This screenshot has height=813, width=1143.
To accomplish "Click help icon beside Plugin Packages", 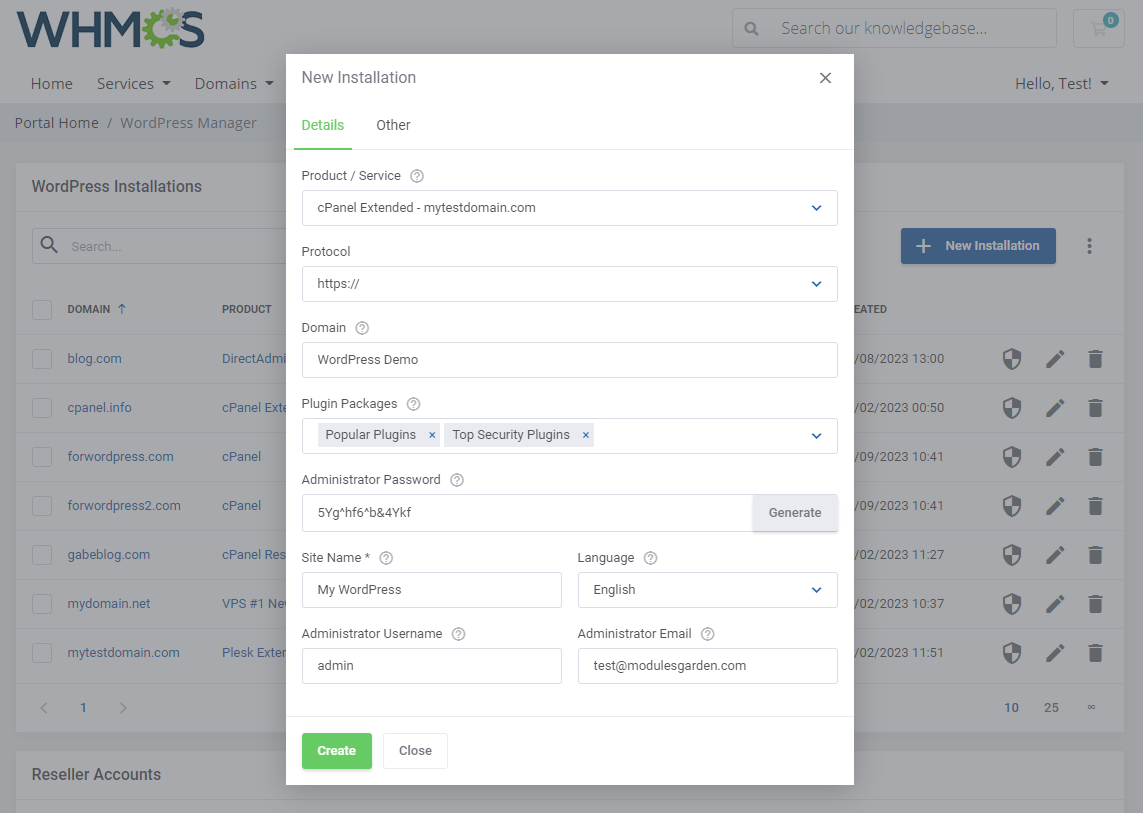I will [x=413, y=404].
